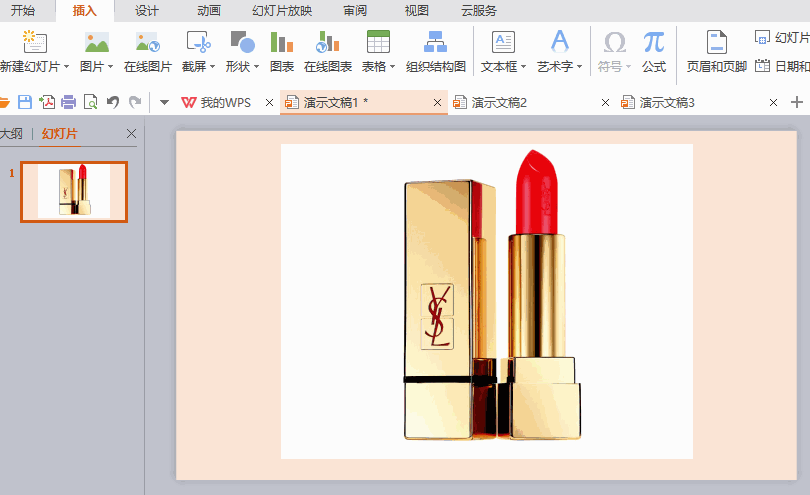Expand the 图片 dropdown arrow
This screenshot has height=495, width=810.
click(x=110, y=67)
